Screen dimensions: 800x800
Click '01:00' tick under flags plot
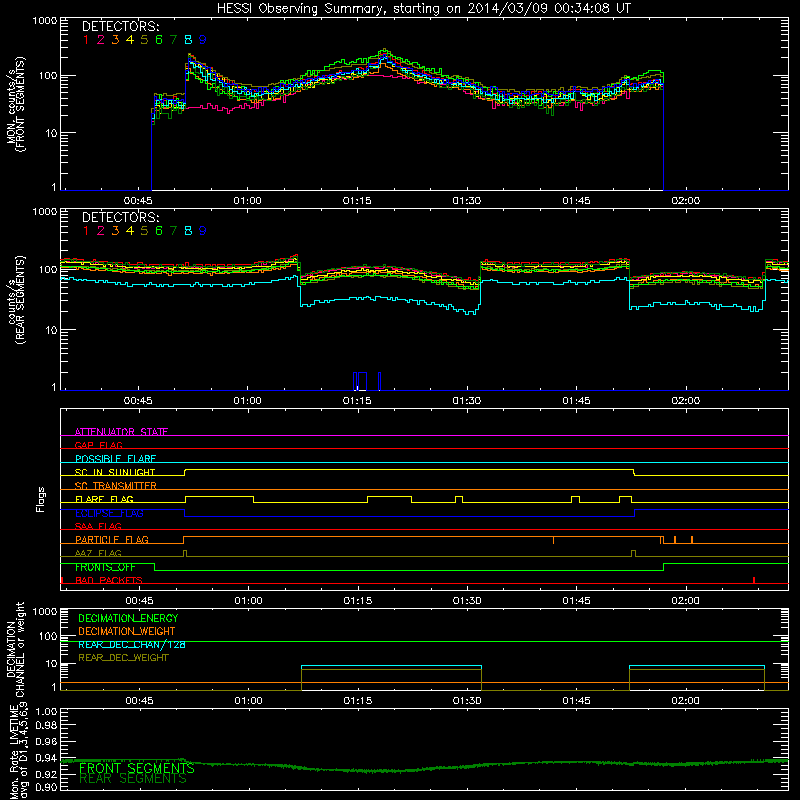(x=248, y=601)
